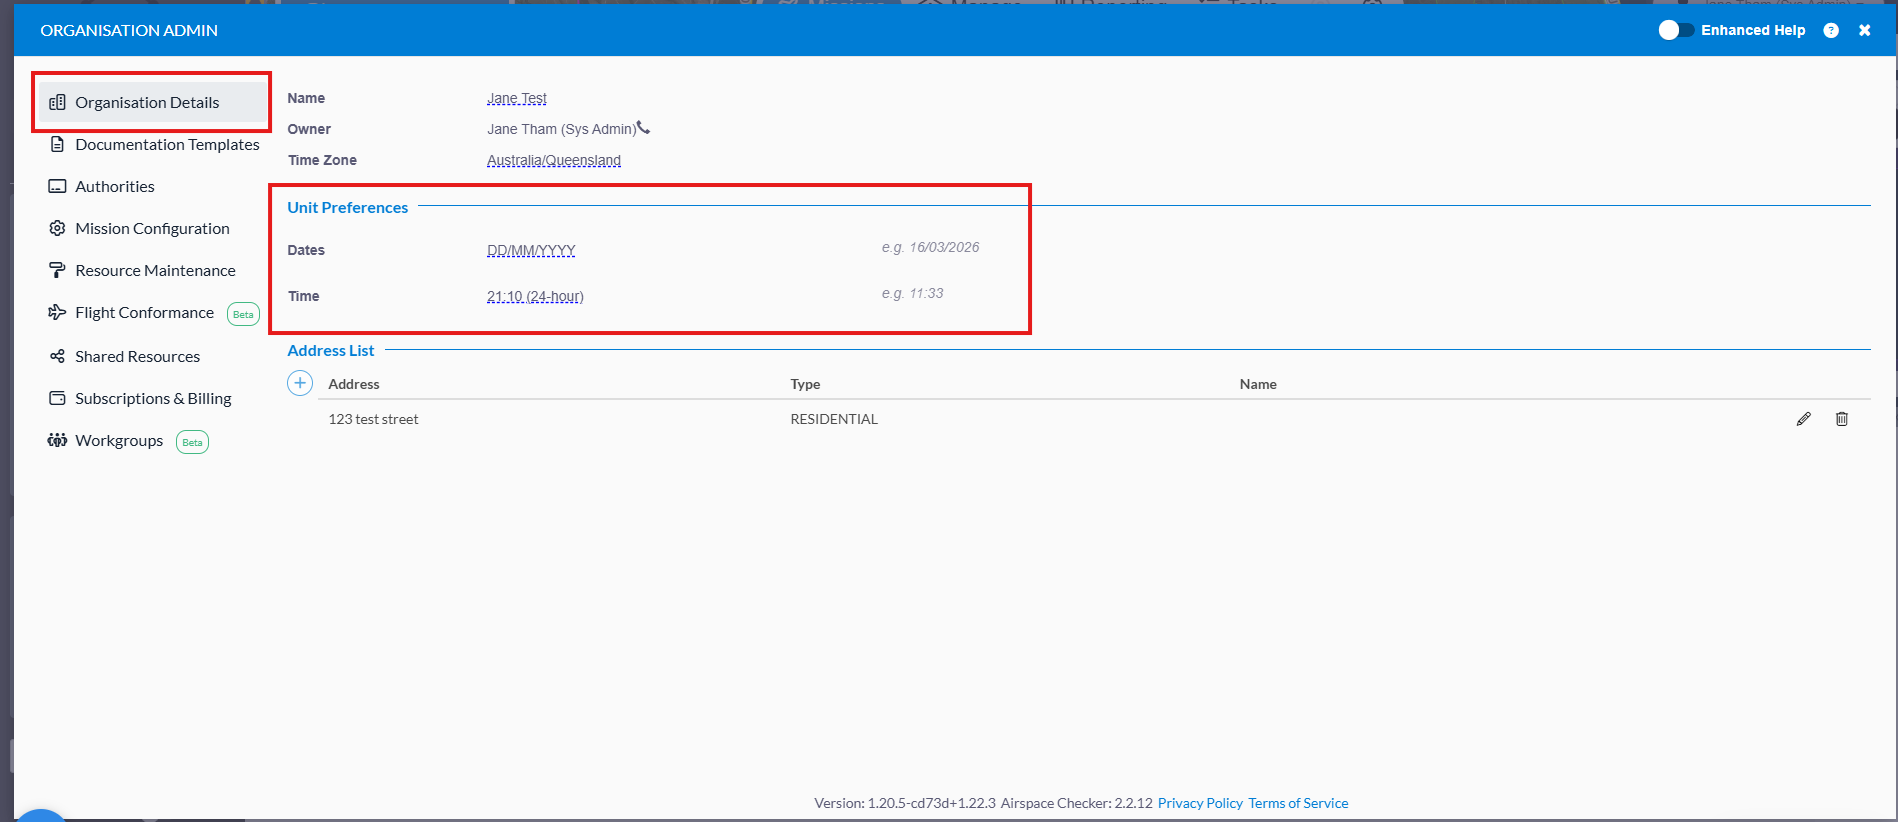Screen dimensions: 1898x822
Task: Edit the 123 test street address
Action: [x=1803, y=419]
